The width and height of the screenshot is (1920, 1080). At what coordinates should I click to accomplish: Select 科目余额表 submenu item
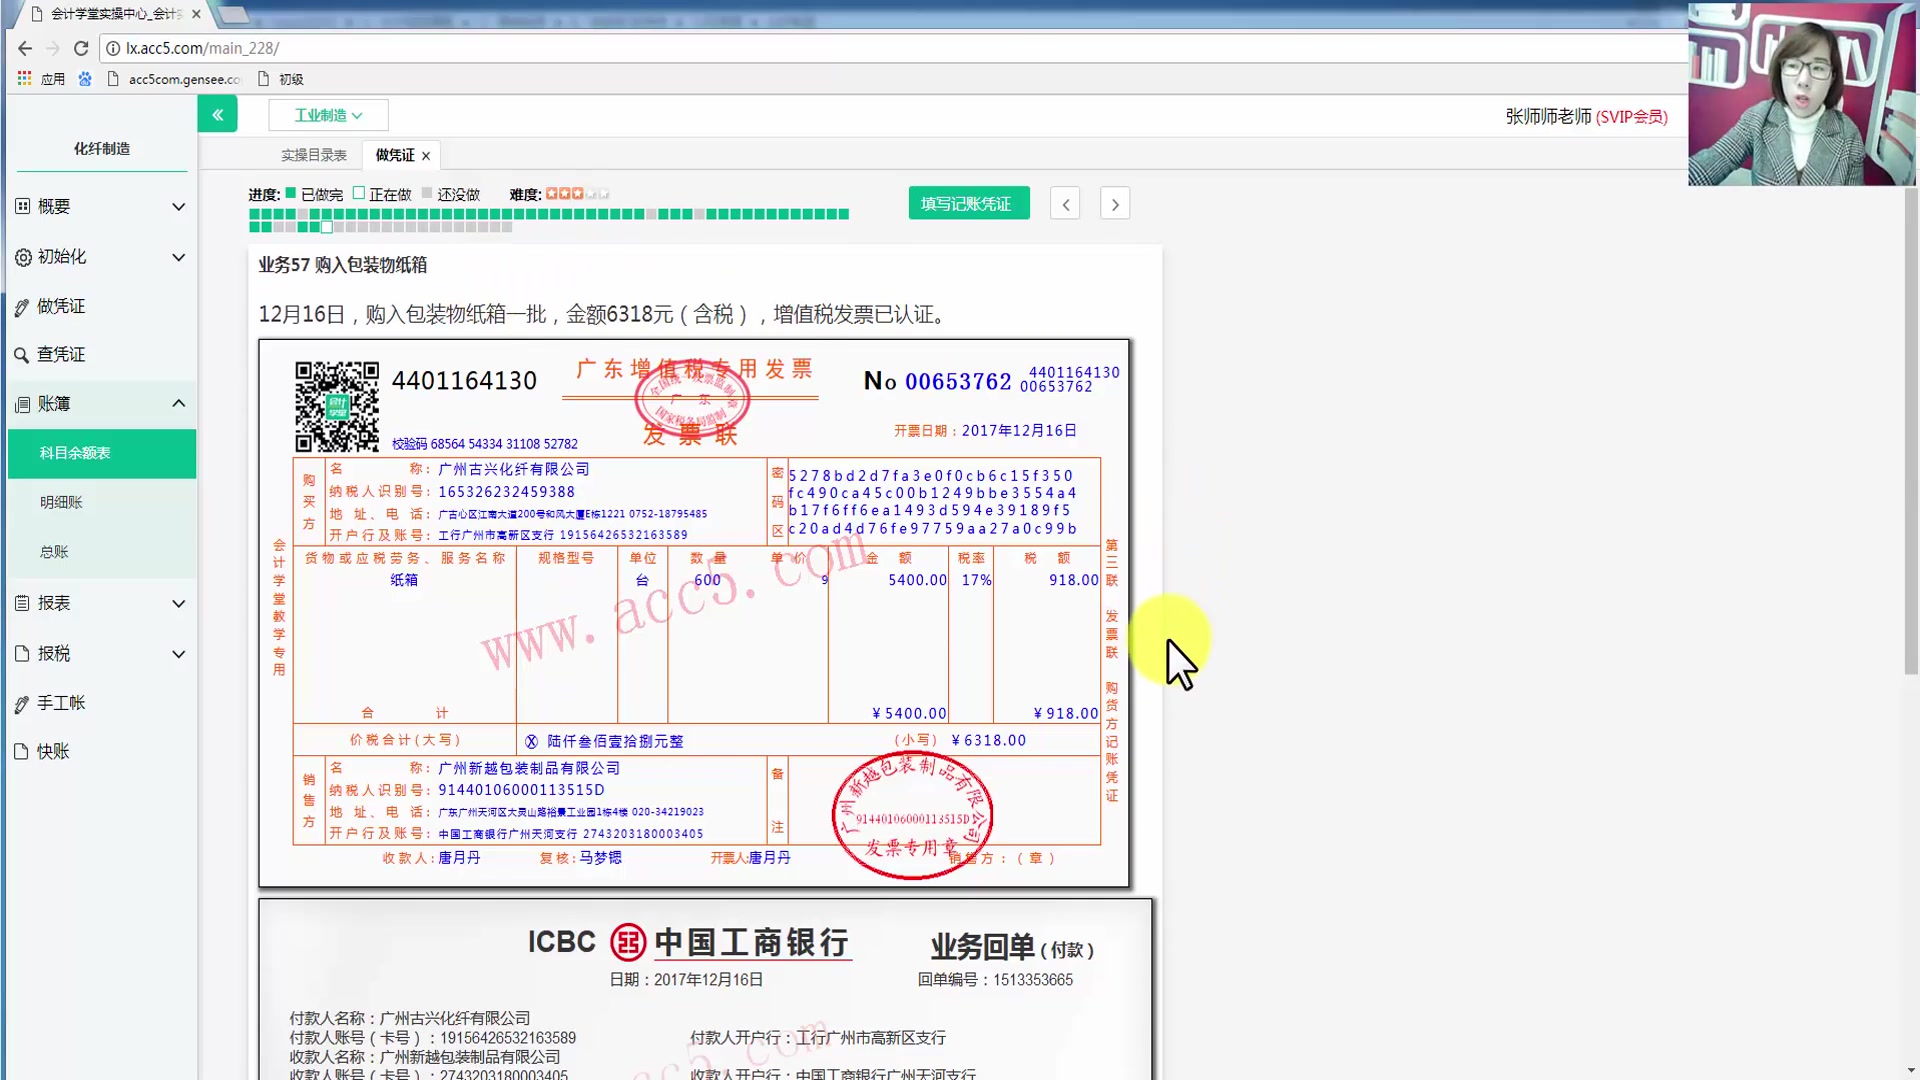101,453
